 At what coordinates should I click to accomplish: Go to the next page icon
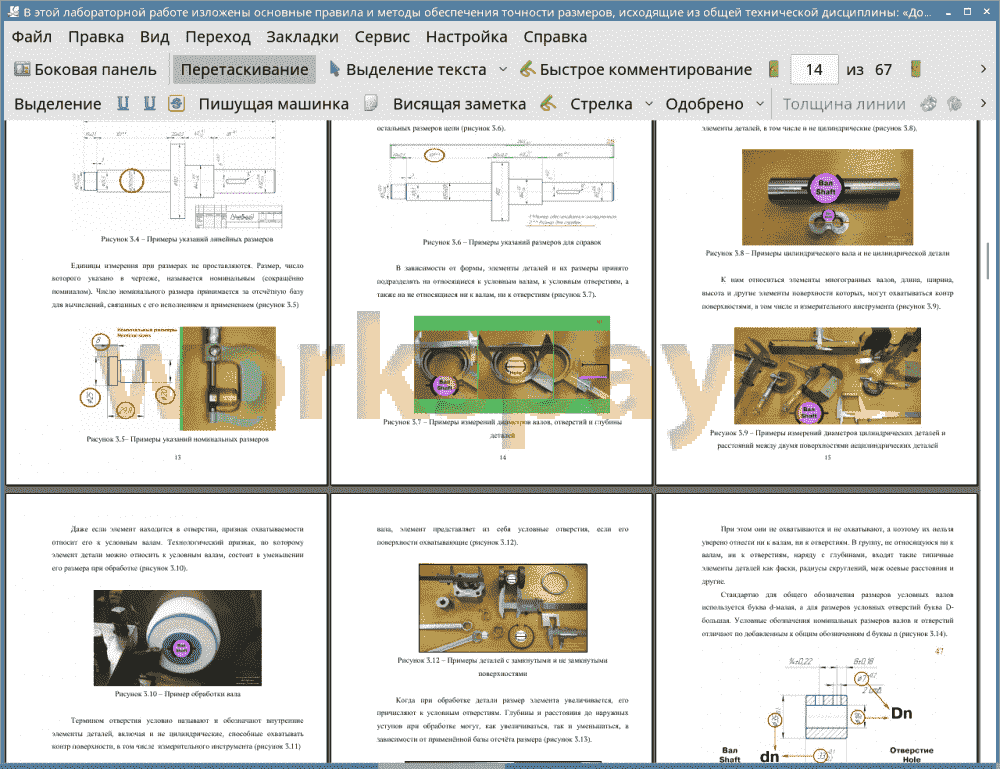915,70
